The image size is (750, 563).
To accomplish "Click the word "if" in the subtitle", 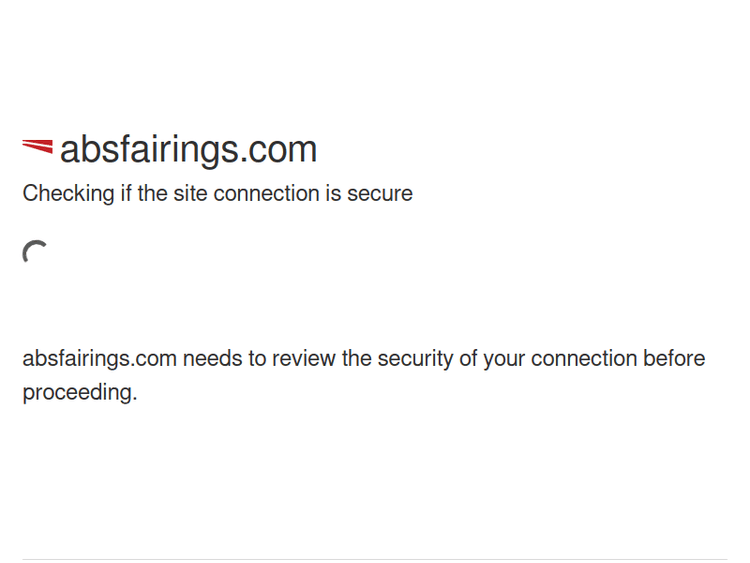I will click(x=126, y=194).
